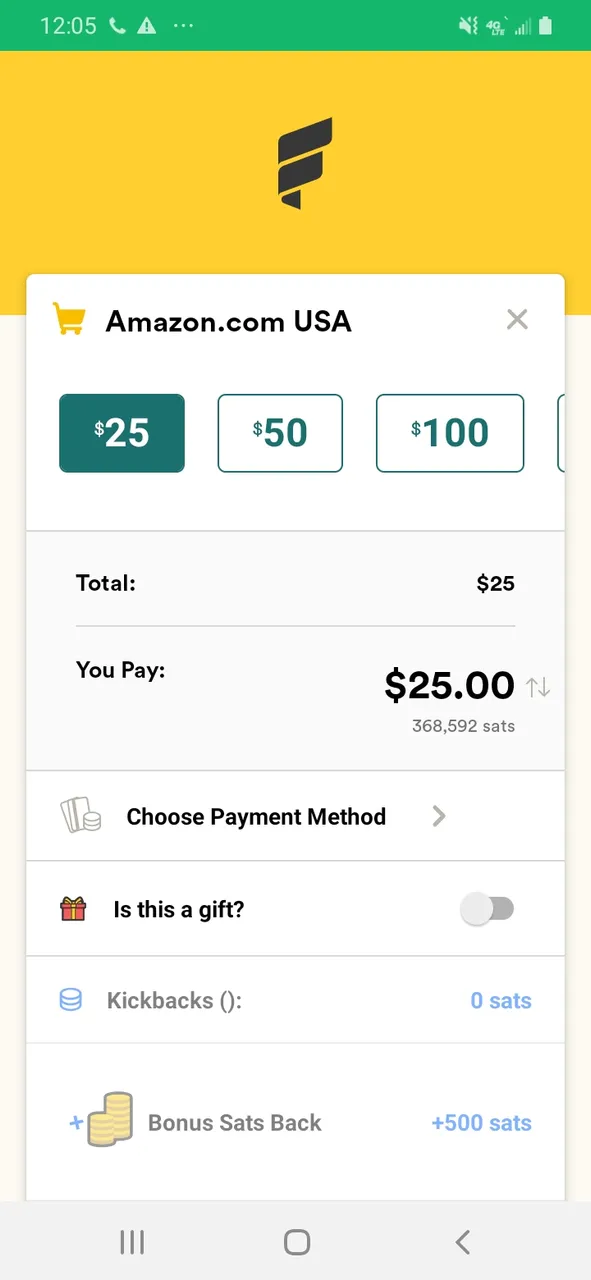Tap the partially visible fourth amount option
591x1280 pixels.
coord(561,433)
